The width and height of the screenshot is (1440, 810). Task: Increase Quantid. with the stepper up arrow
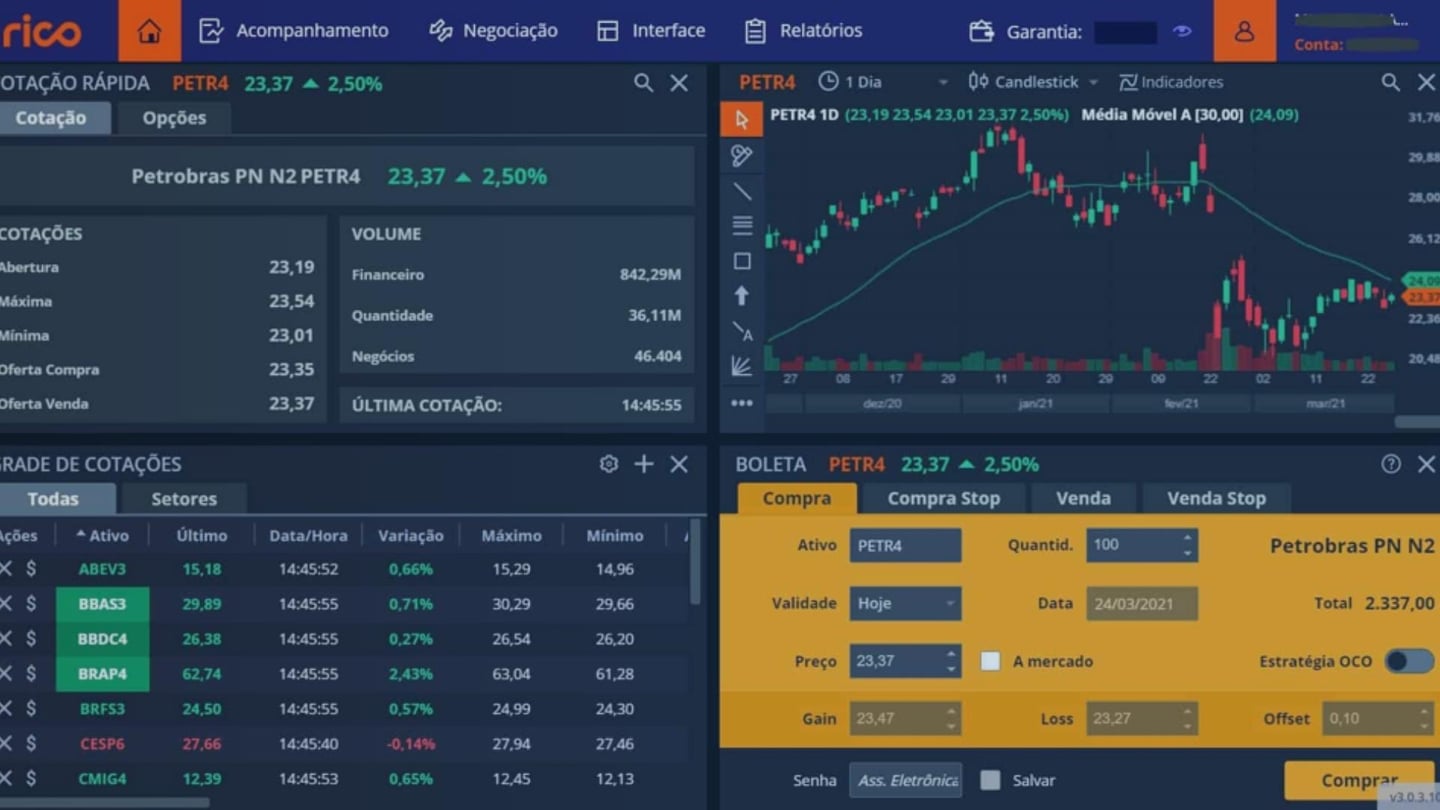(x=1186, y=538)
